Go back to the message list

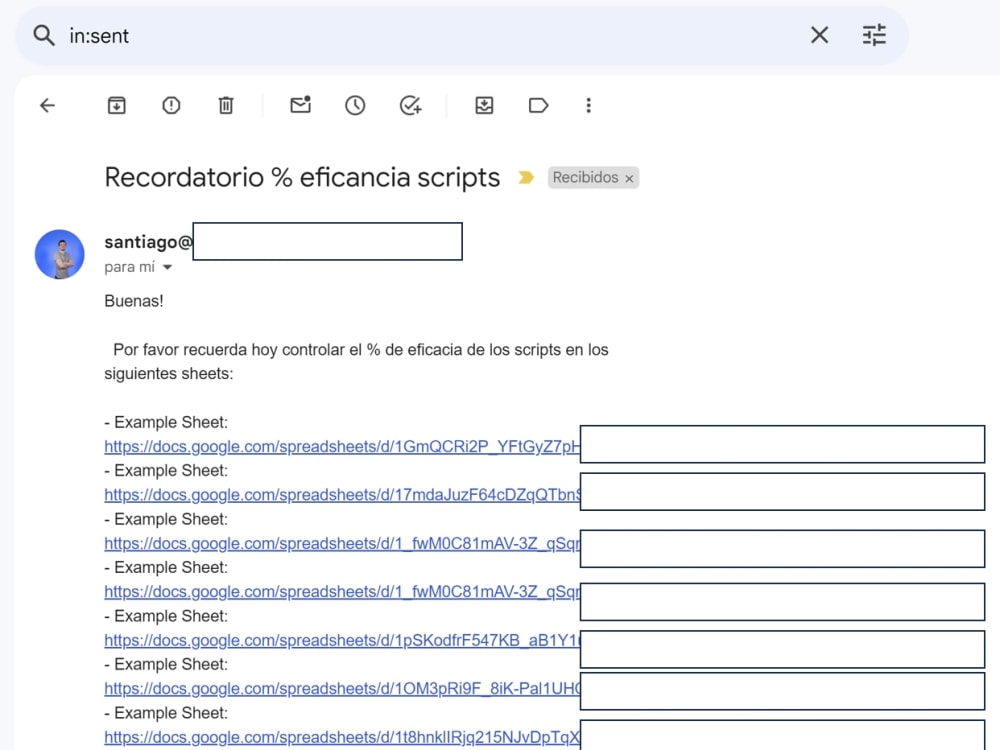coord(48,105)
